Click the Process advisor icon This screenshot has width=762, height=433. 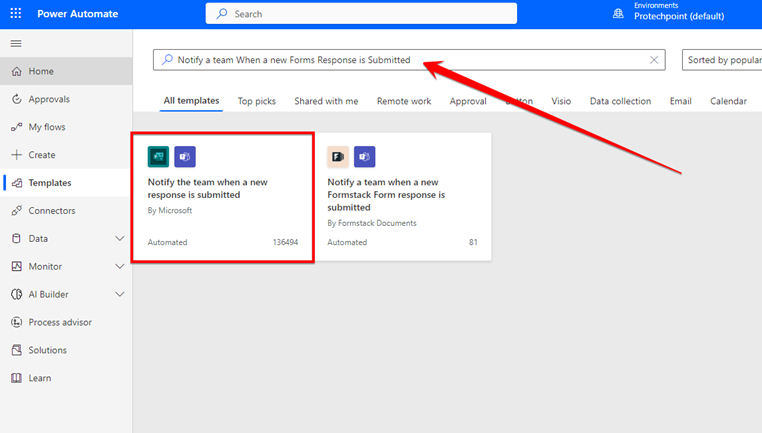click(x=17, y=322)
